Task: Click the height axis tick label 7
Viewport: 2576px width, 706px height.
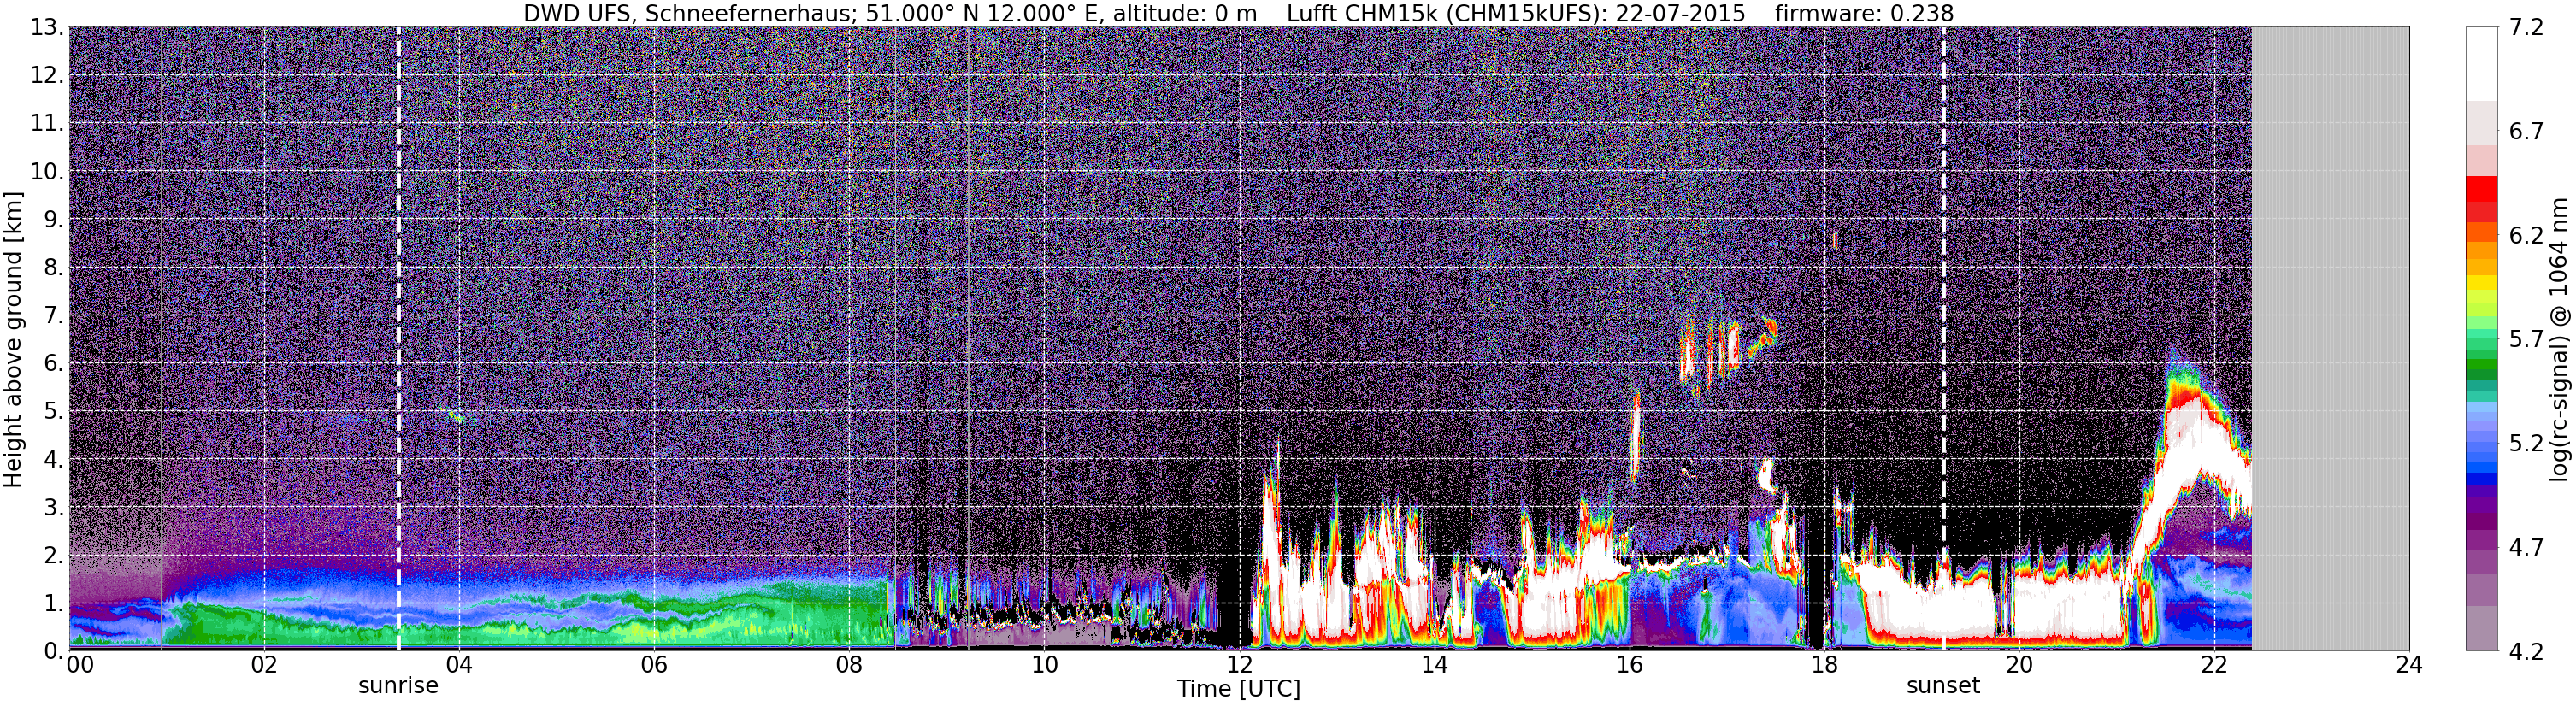Action: [x=54, y=316]
